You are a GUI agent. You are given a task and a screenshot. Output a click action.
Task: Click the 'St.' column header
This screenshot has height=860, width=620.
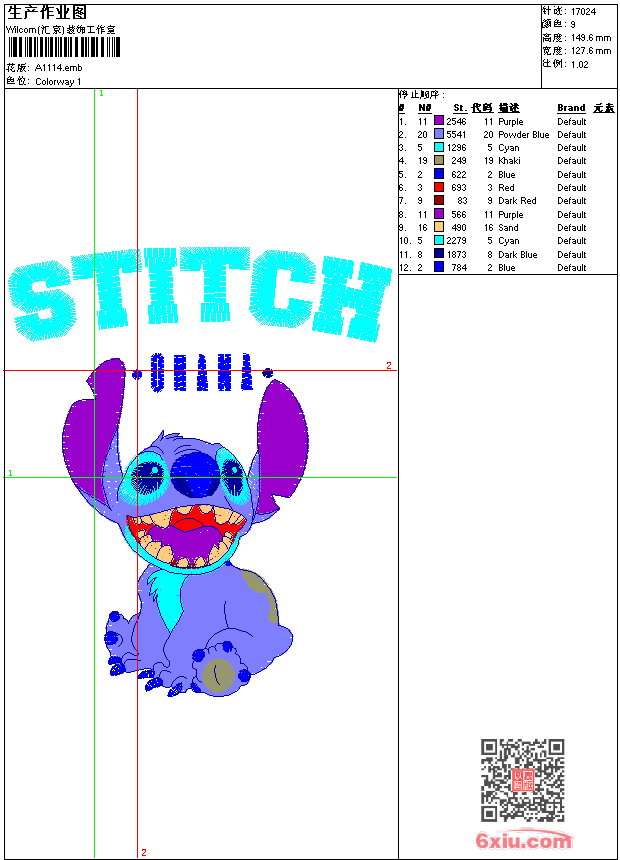click(x=460, y=108)
